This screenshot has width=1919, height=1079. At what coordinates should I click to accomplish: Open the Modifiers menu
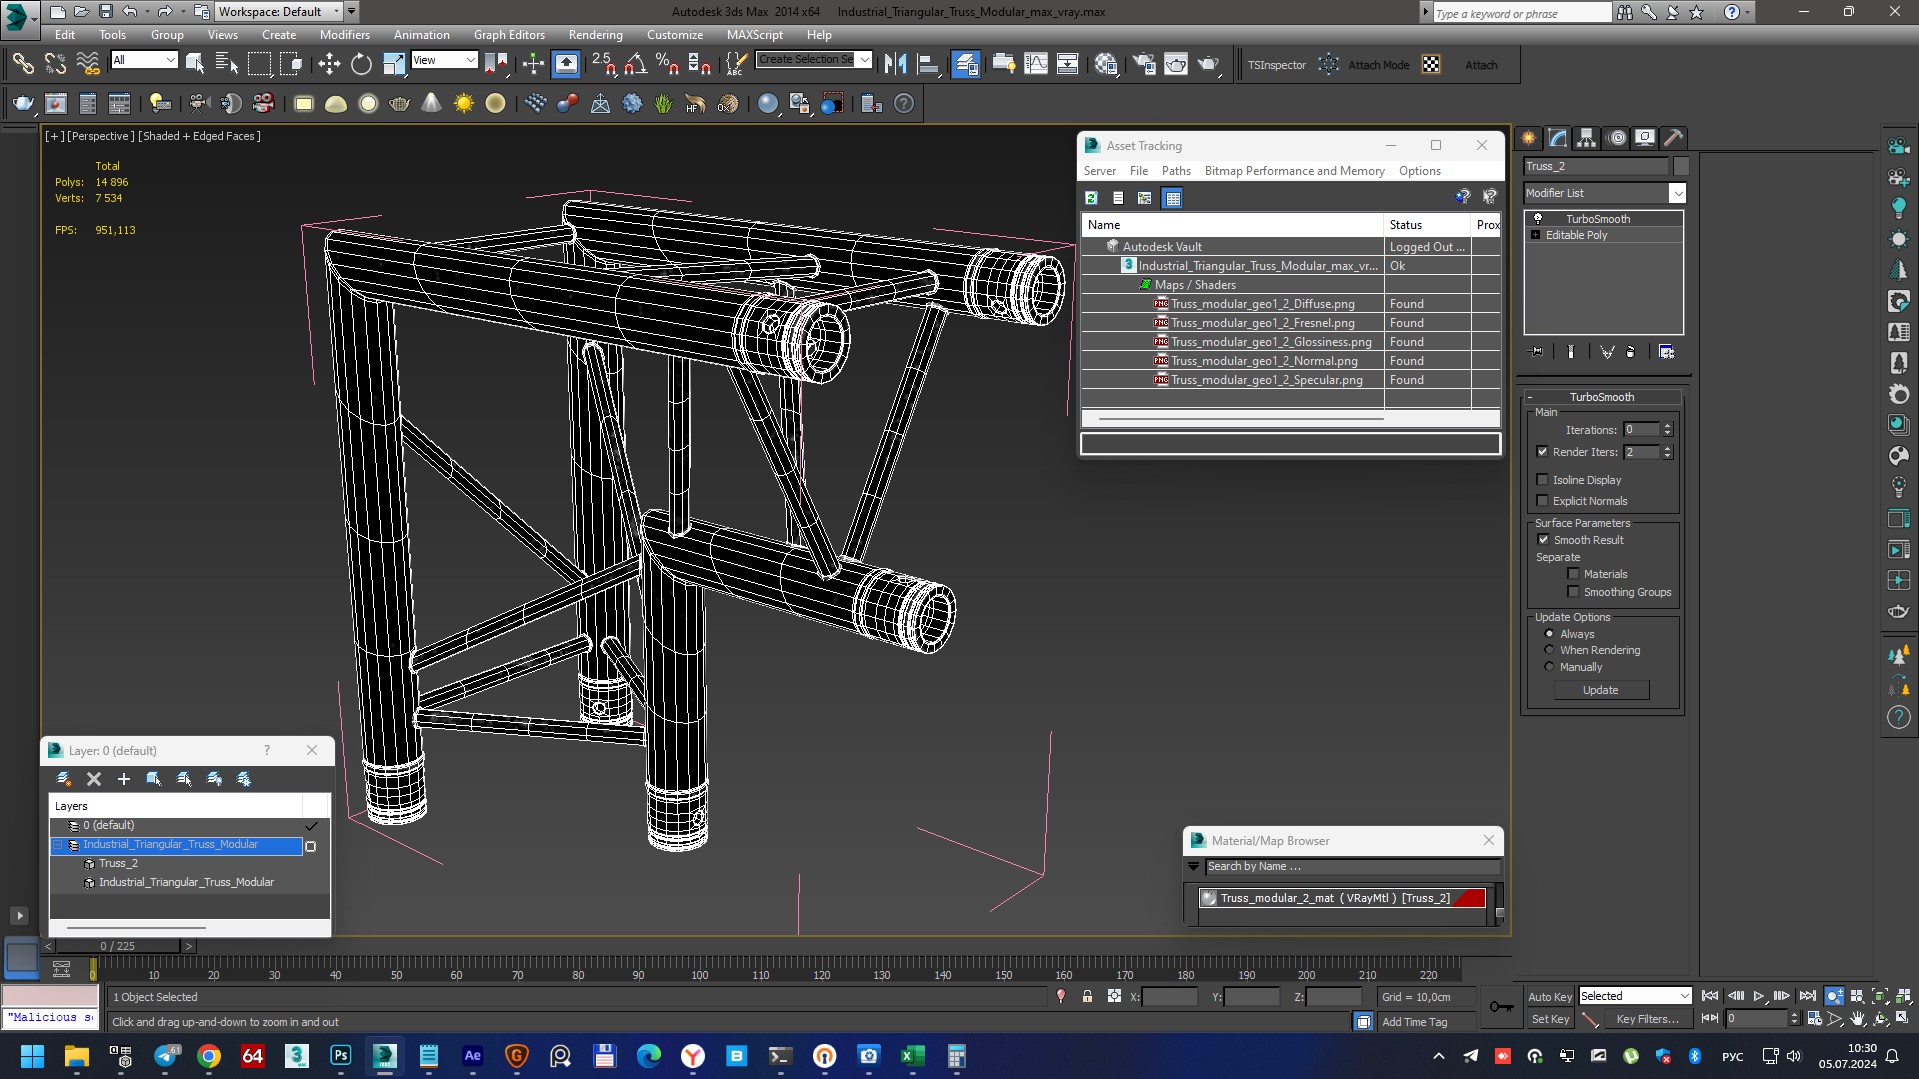click(344, 34)
